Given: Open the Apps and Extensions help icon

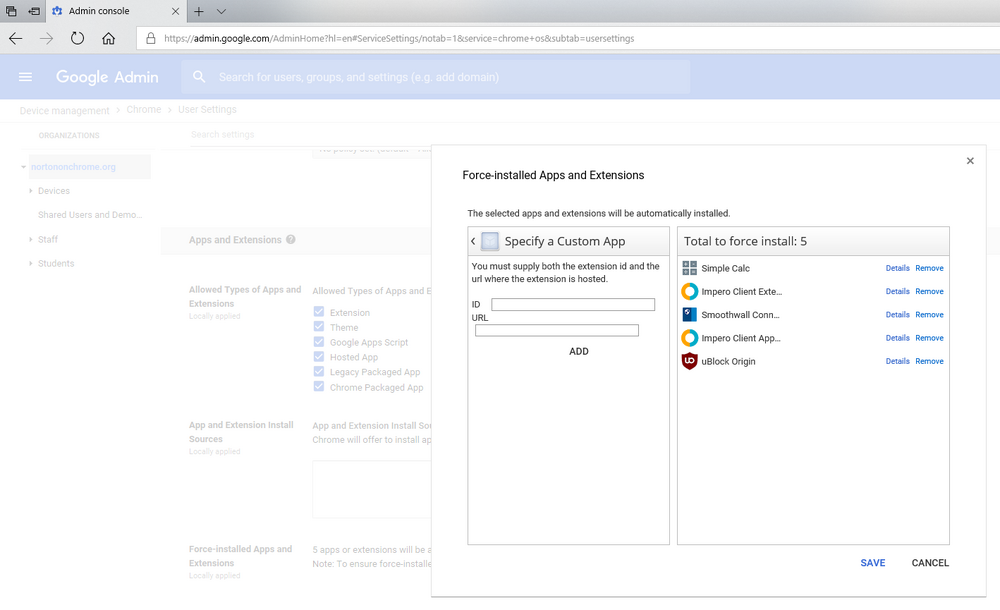Looking at the screenshot, I should (x=291, y=240).
